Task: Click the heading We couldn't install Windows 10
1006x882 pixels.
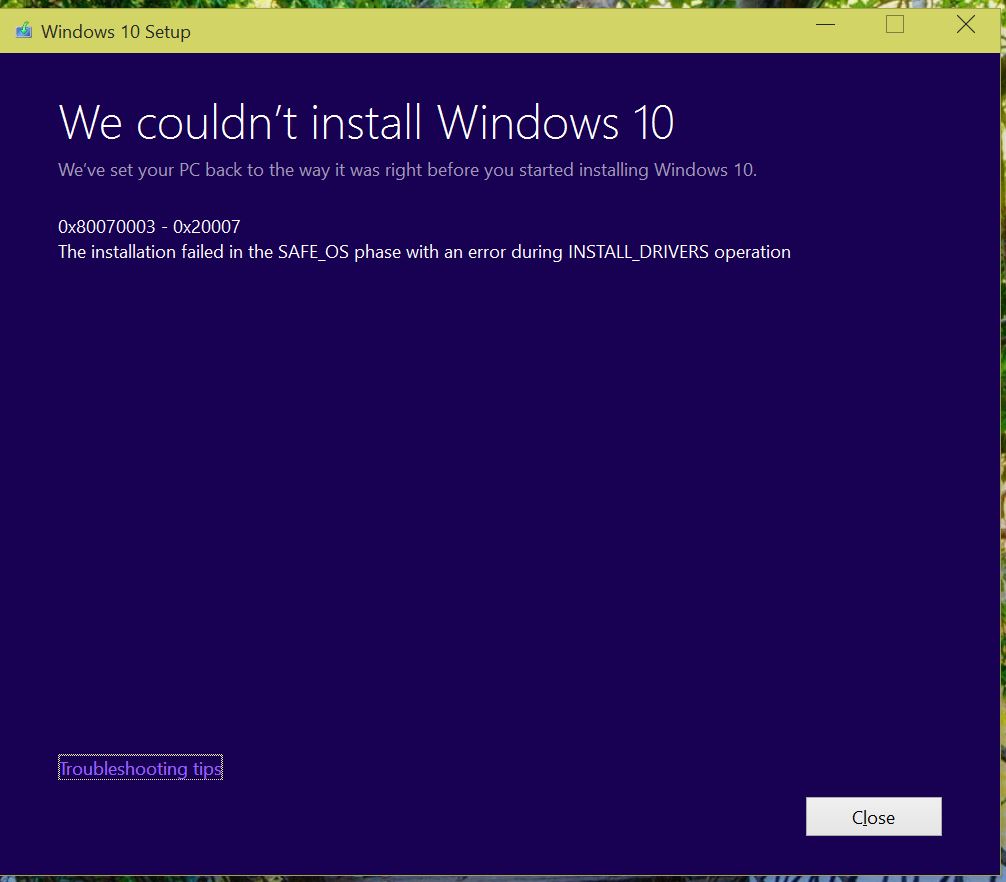Action: [x=366, y=122]
